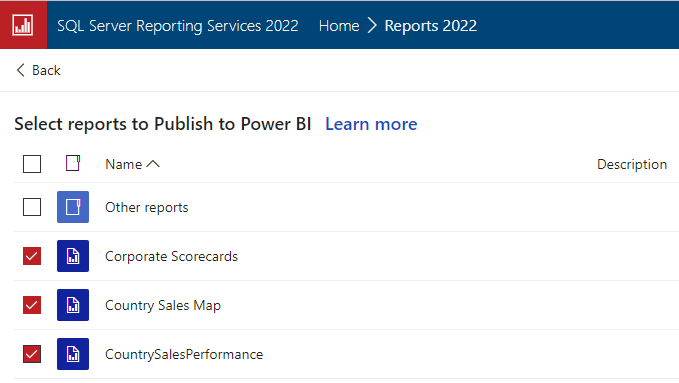Click the Corporate Scorecards report icon
Image resolution: width=679 pixels, height=383 pixels.
click(73, 256)
